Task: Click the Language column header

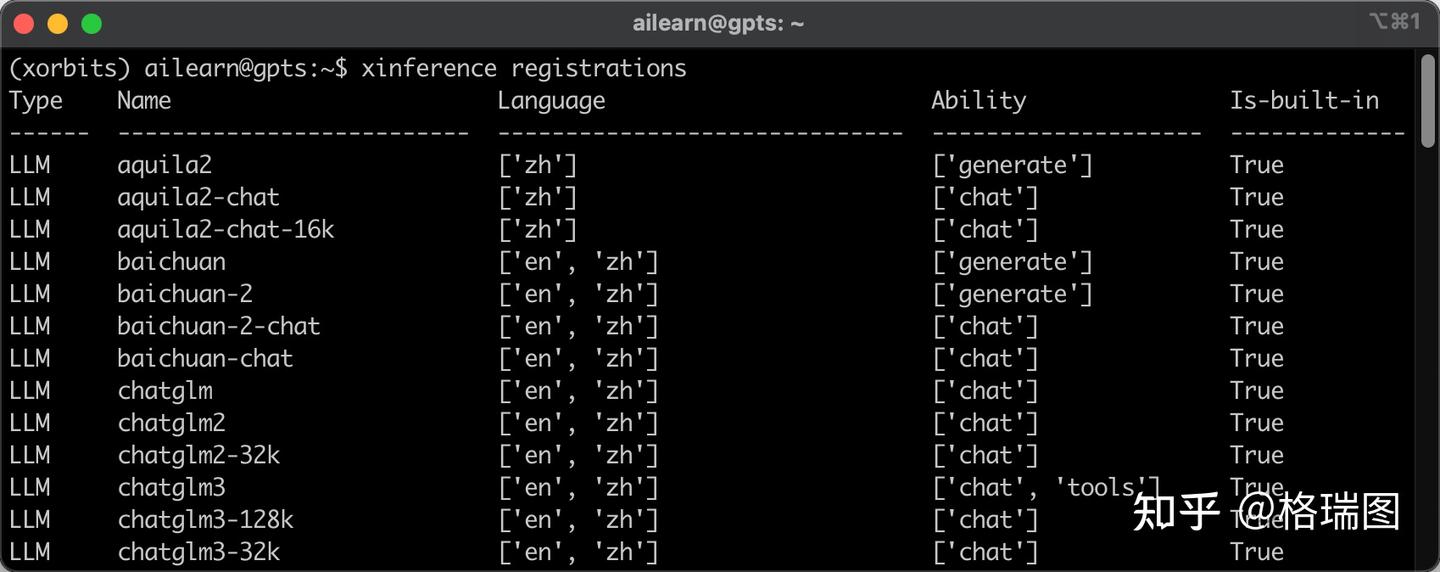Action: (x=551, y=101)
